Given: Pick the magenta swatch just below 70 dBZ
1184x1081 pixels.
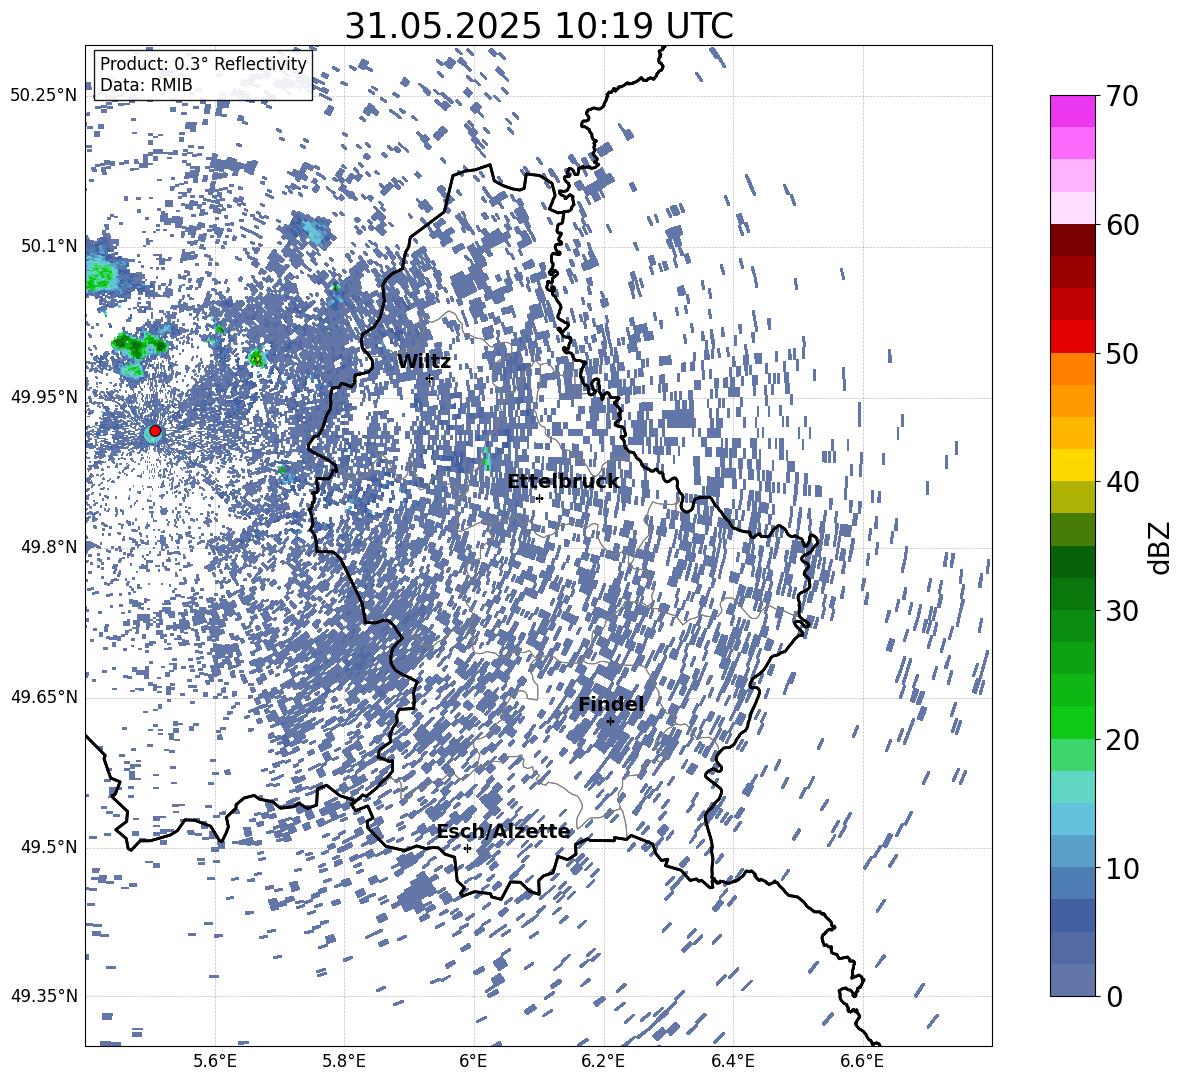Looking at the screenshot, I should 1072,112.
